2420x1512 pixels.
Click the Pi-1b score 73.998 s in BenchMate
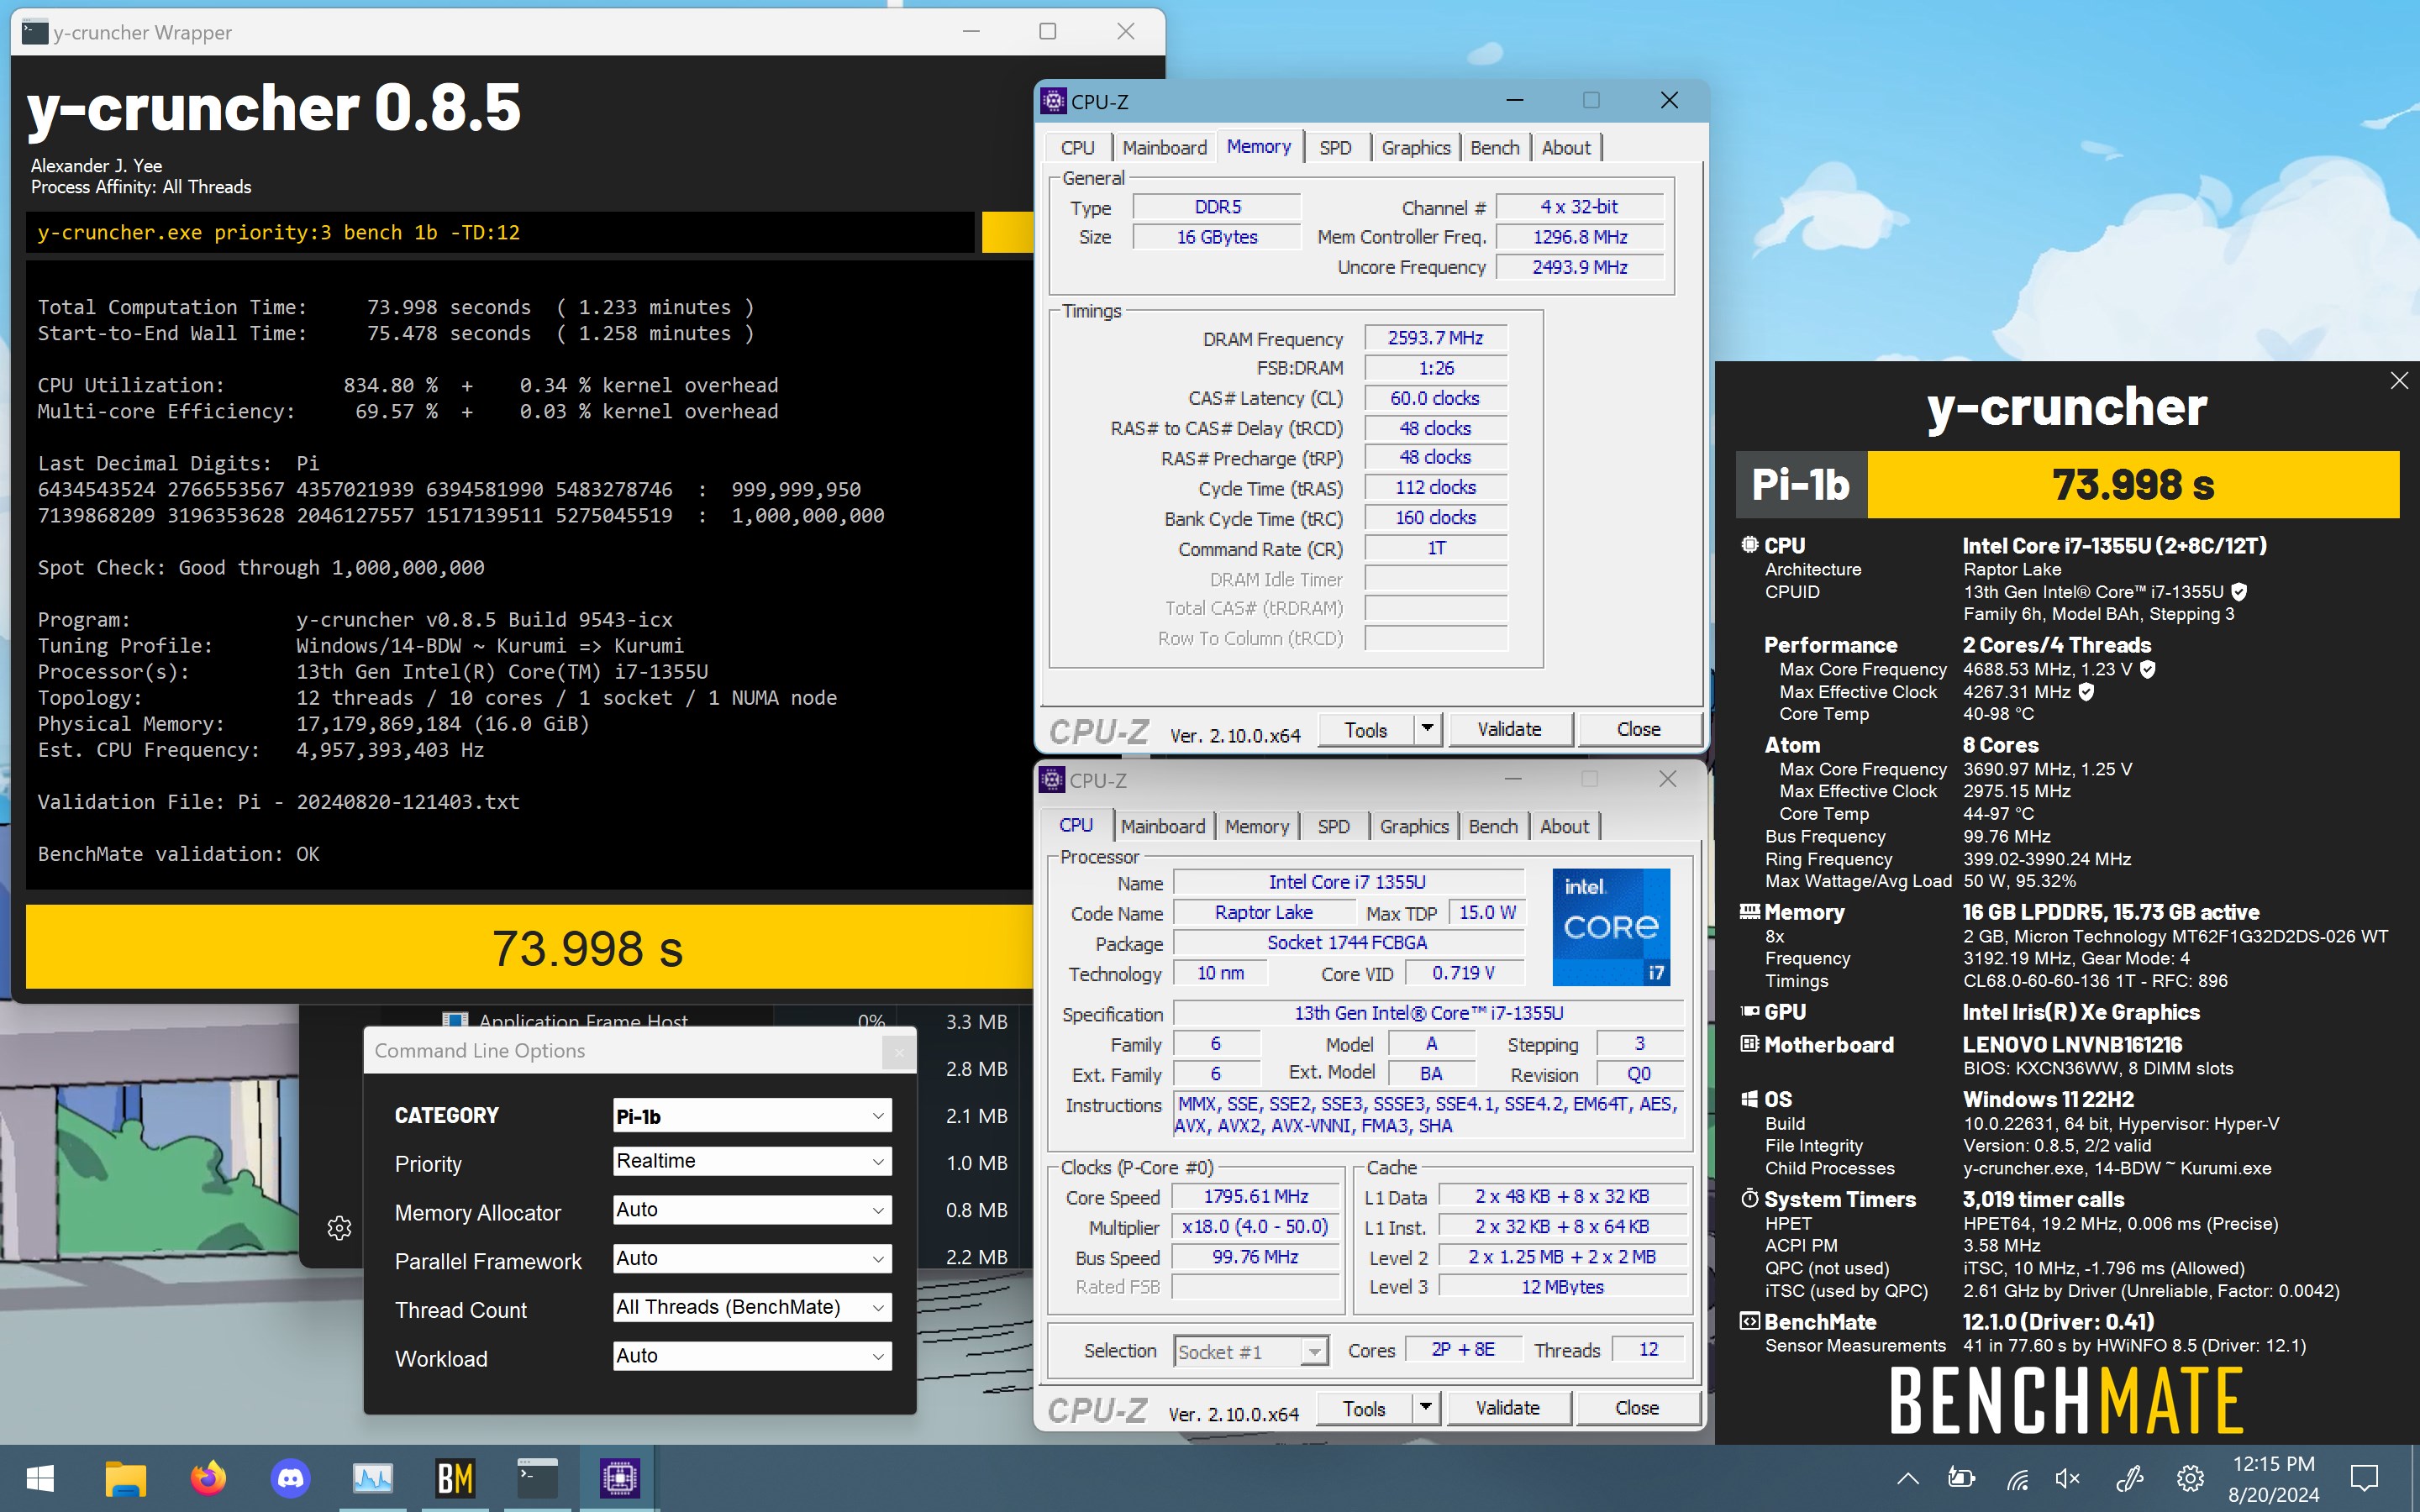tap(2132, 485)
